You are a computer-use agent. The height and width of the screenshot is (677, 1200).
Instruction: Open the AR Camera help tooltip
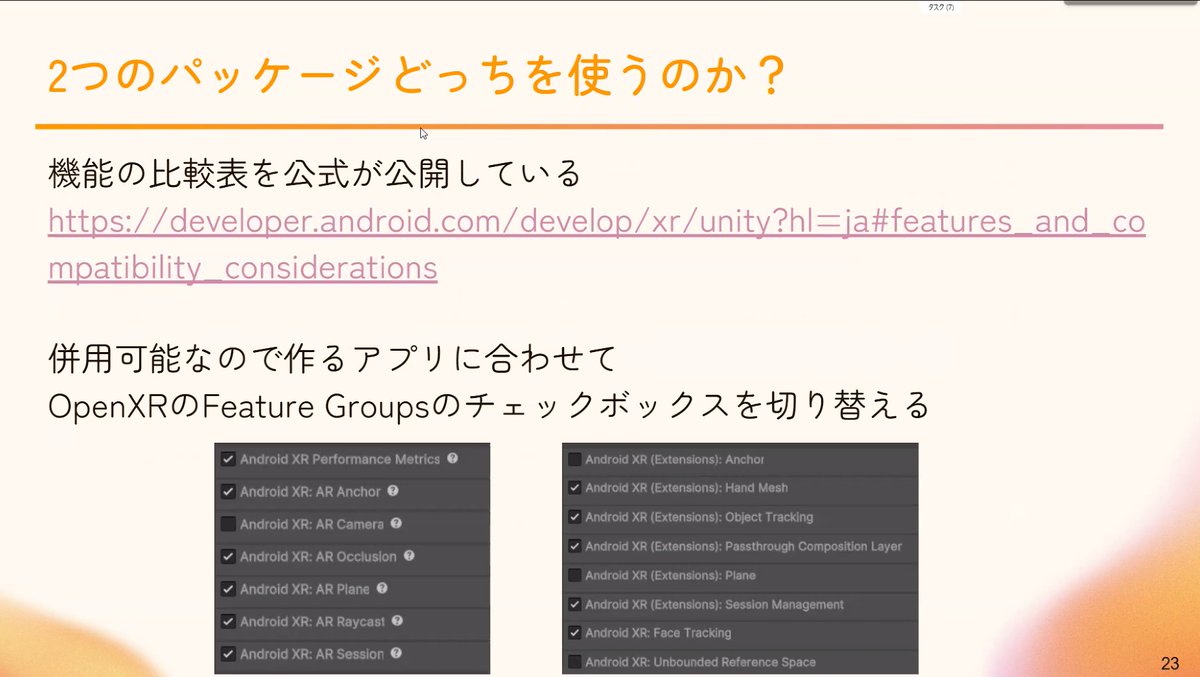(x=395, y=523)
